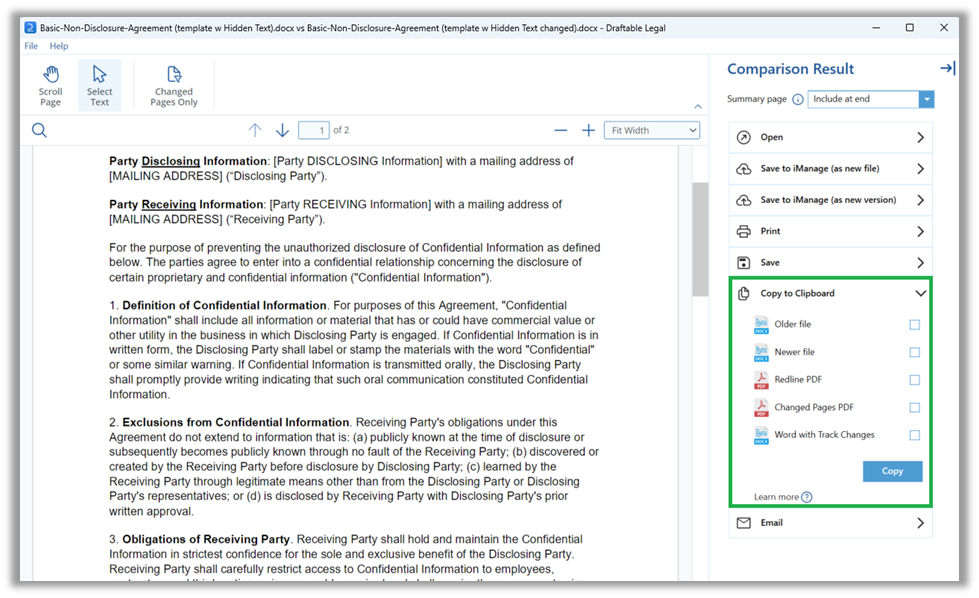Viewport: 979px width, 598px height.
Task: Click the page number input field
Action: pos(314,130)
